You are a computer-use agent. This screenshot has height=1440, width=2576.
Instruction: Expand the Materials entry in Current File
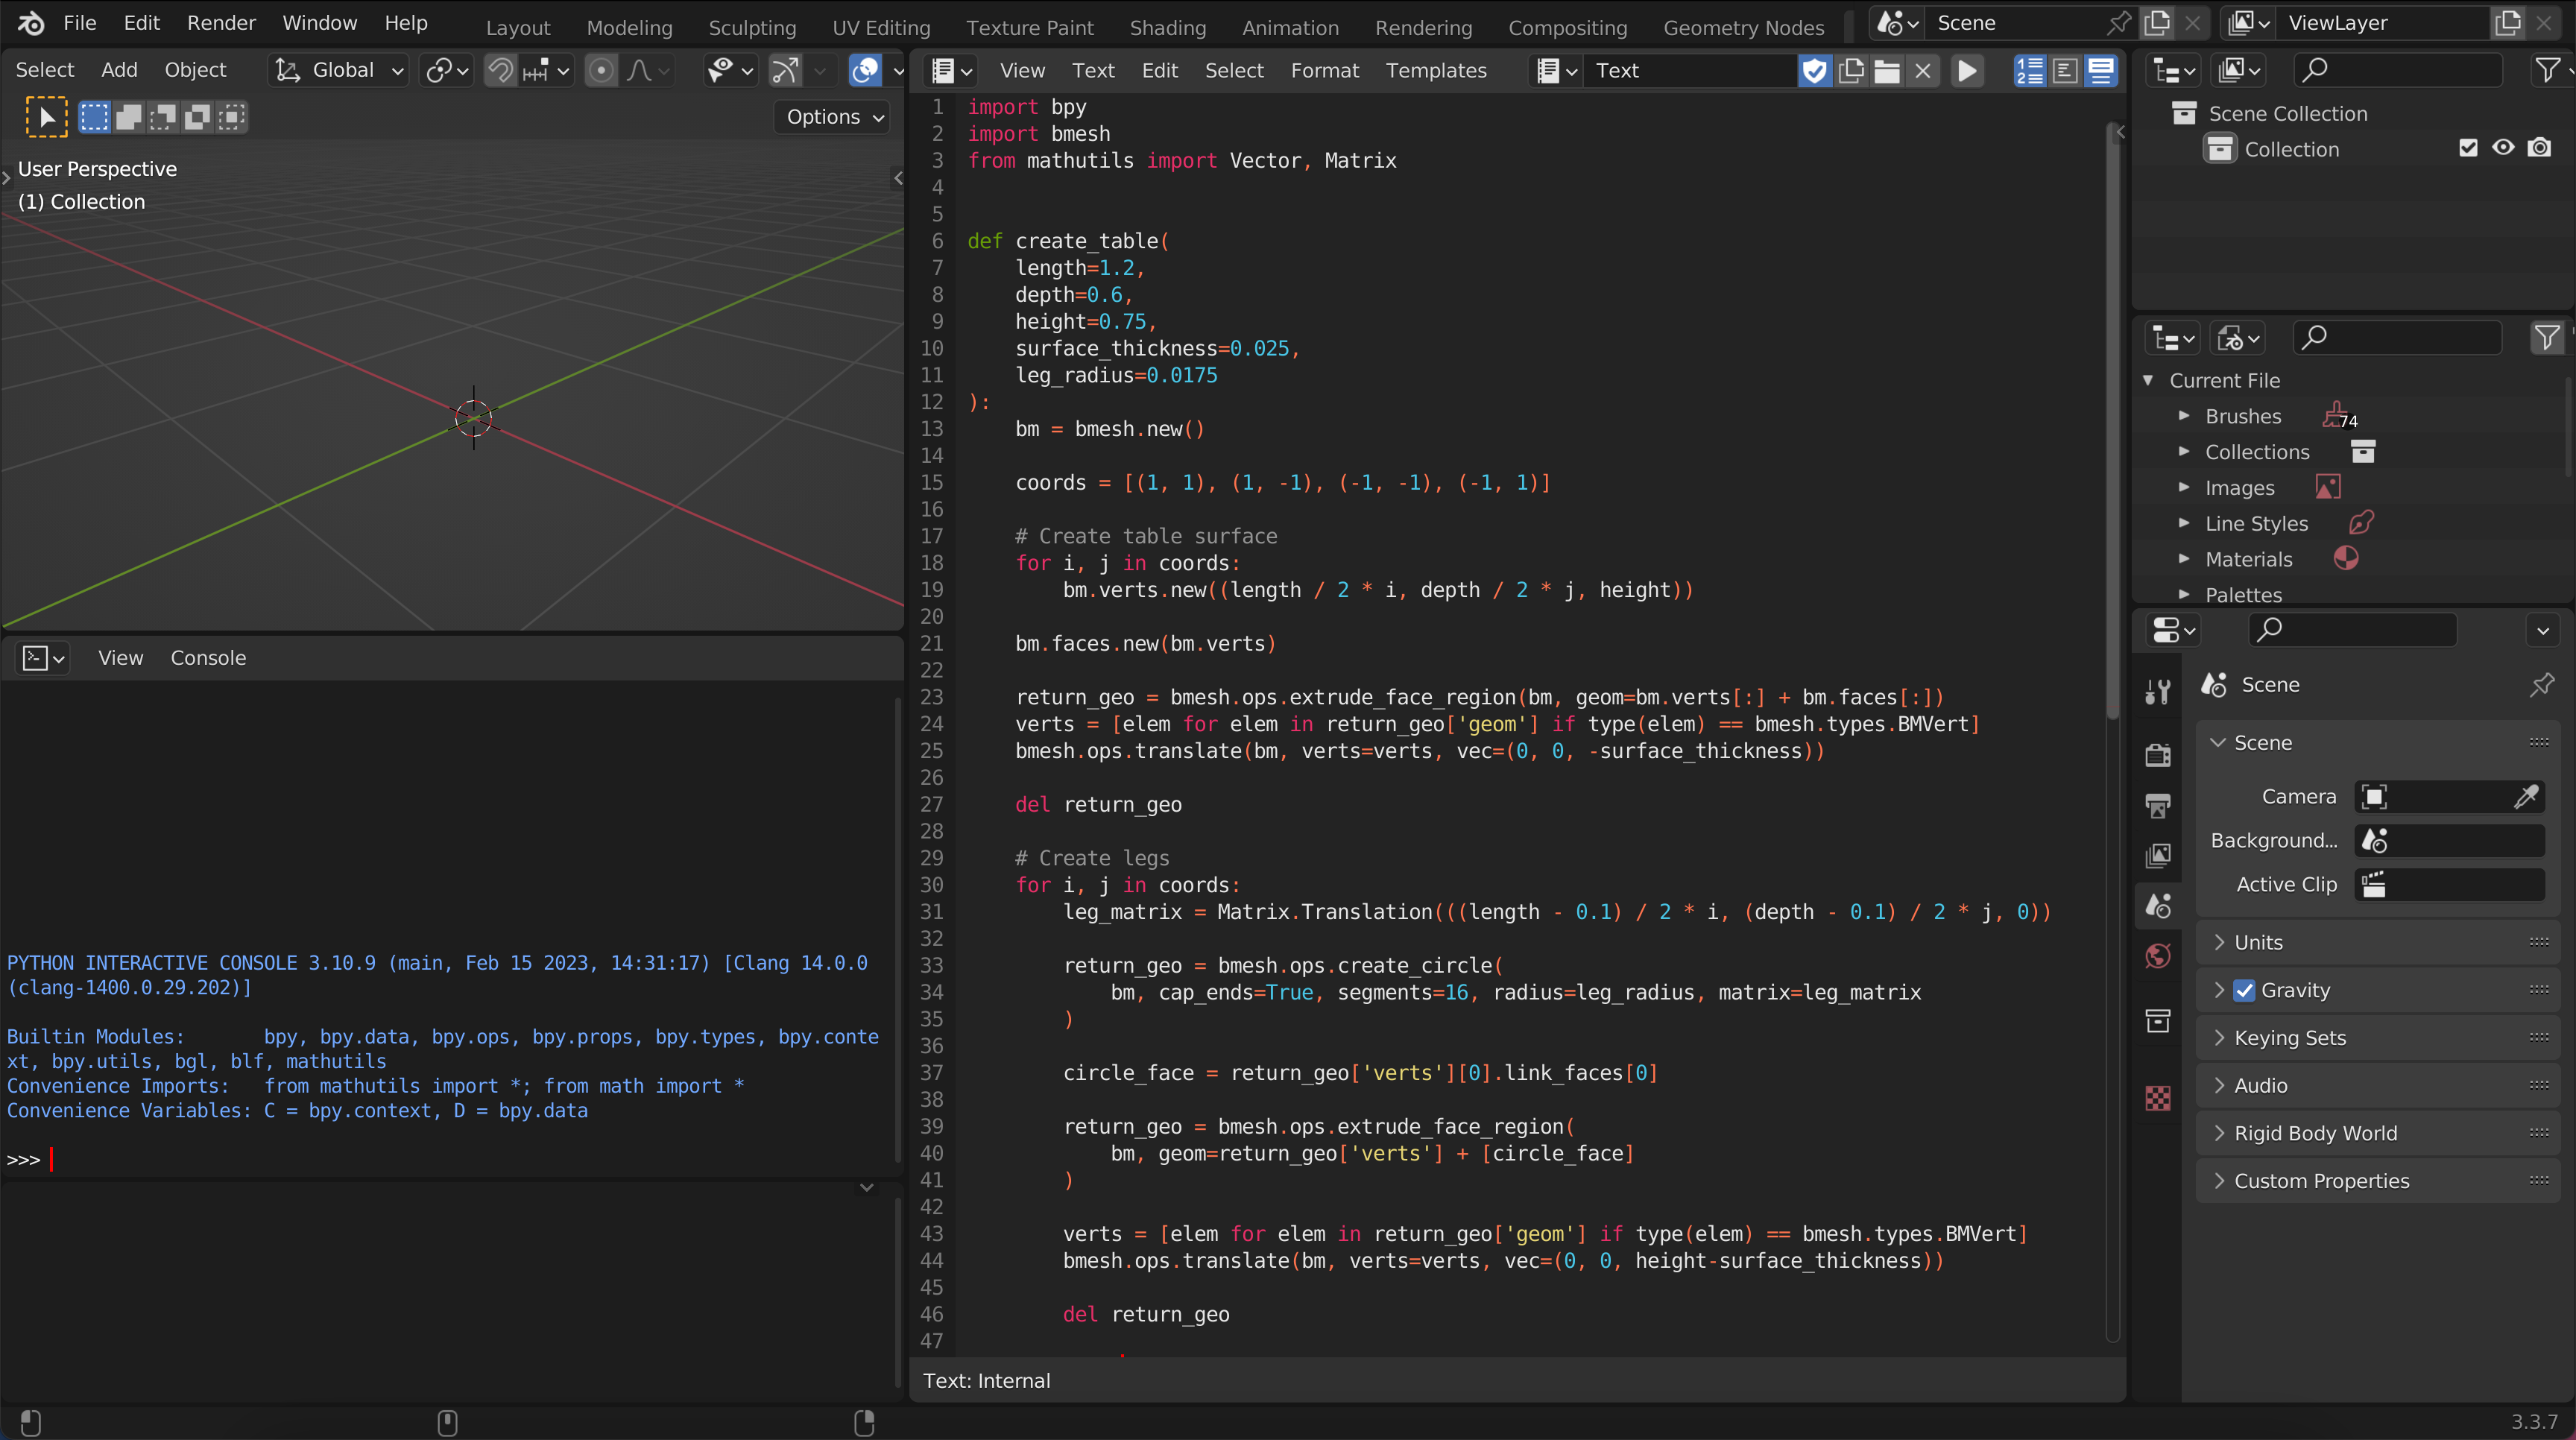(2184, 559)
